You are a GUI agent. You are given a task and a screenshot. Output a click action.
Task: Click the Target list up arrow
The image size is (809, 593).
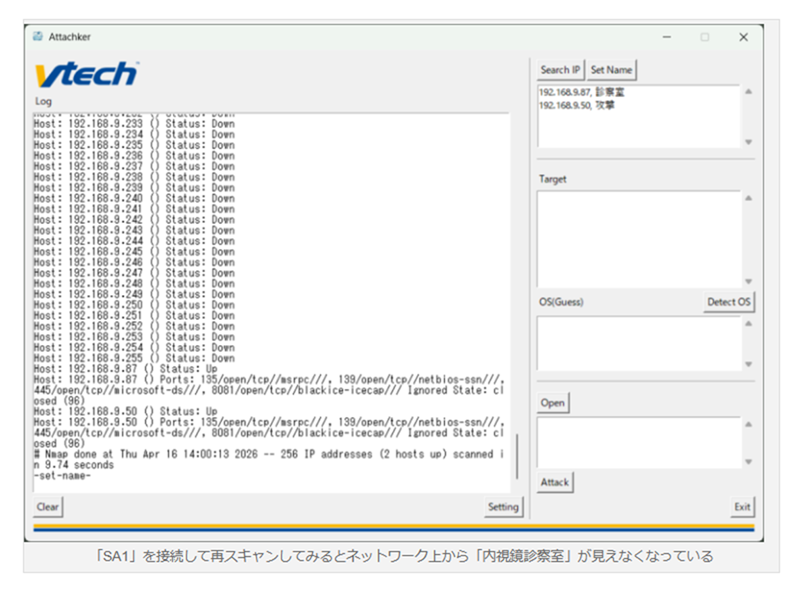pos(748,198)
